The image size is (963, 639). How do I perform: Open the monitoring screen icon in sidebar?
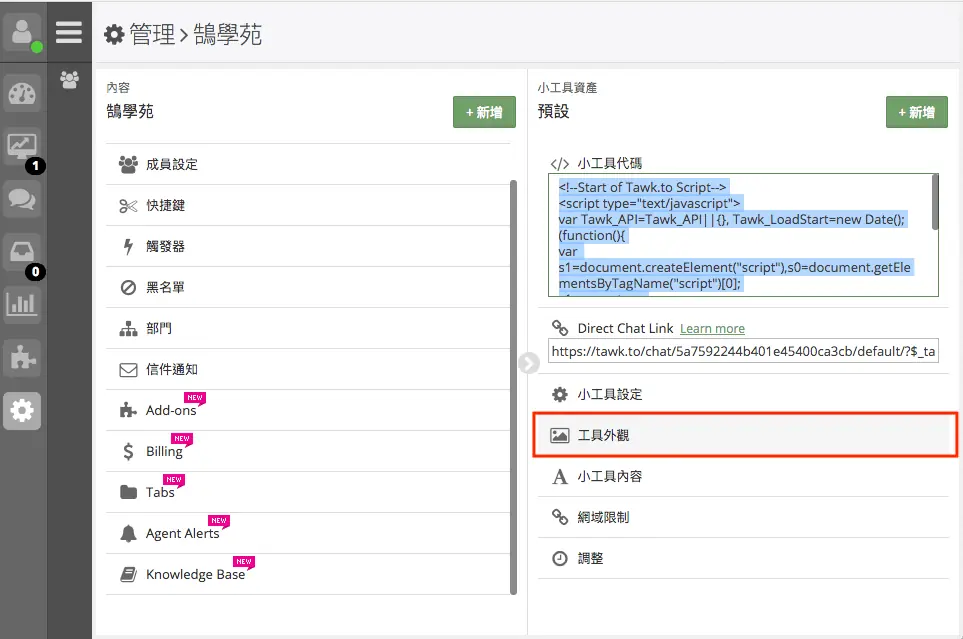pos(22,146)
